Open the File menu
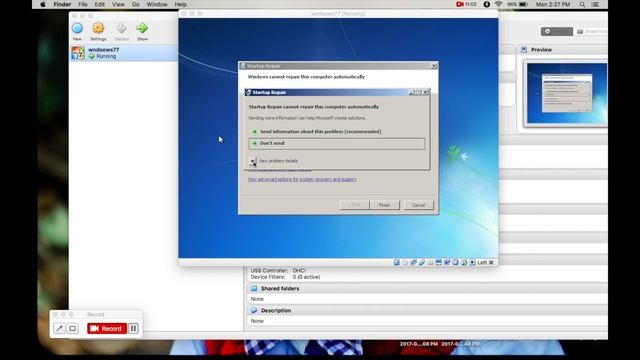This screenshot has width=640, height=360. pos(83,4)
